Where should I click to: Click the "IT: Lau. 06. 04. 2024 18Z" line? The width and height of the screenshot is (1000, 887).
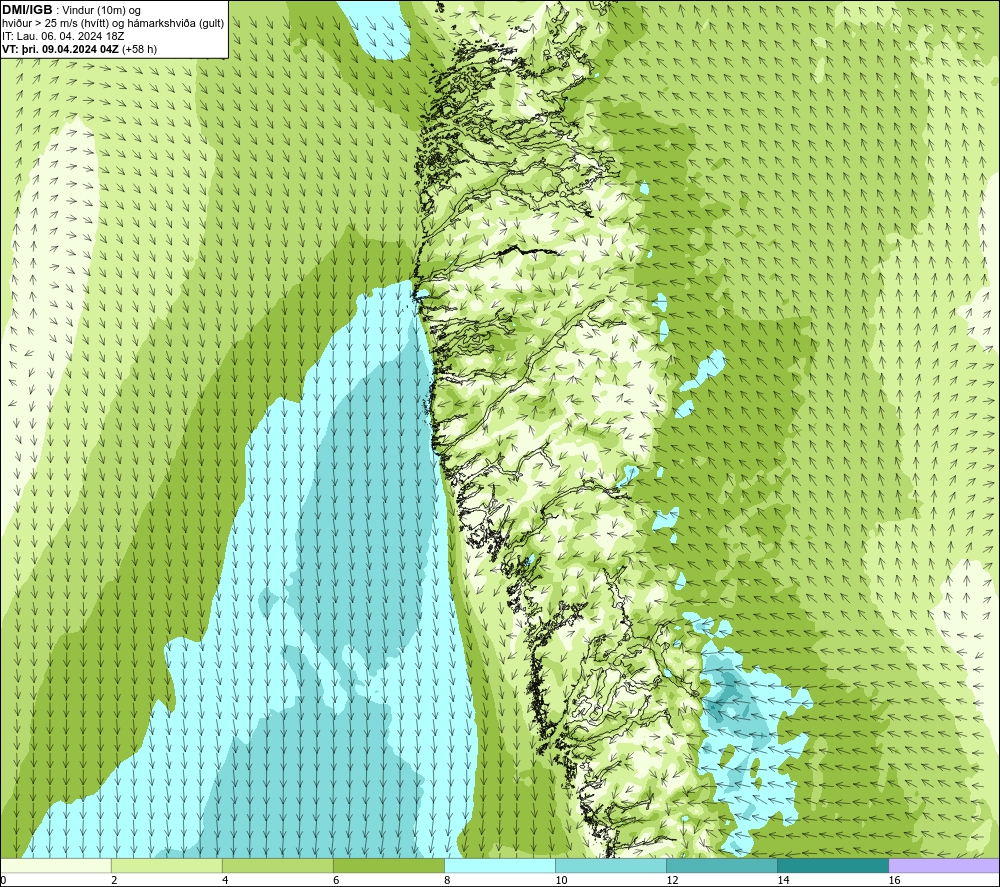(x=63, y=36)
